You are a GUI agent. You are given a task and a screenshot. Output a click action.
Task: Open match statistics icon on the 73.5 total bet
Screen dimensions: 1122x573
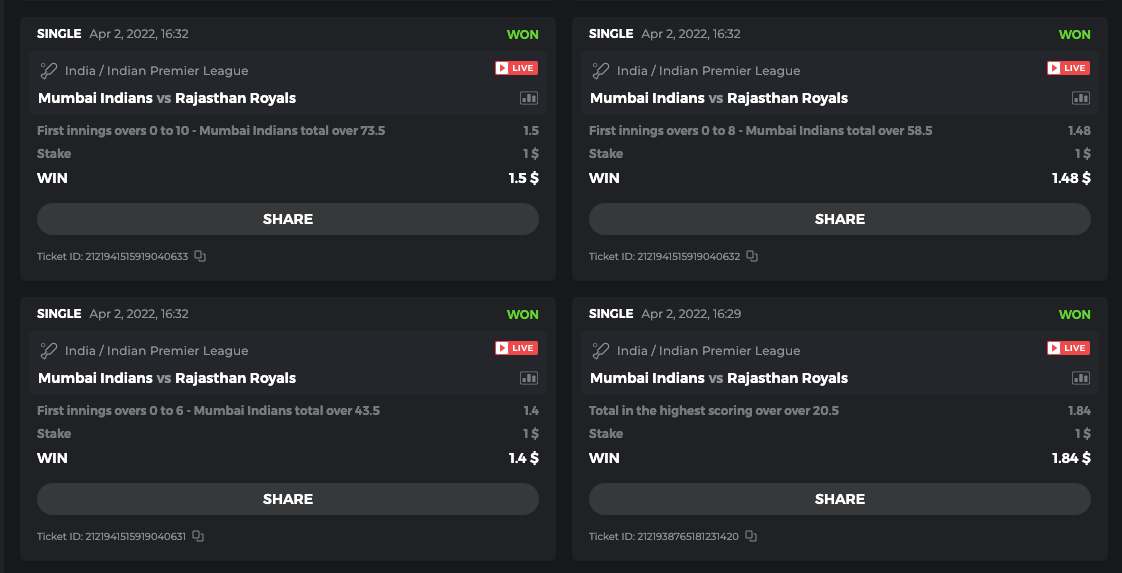coord(529,98)
